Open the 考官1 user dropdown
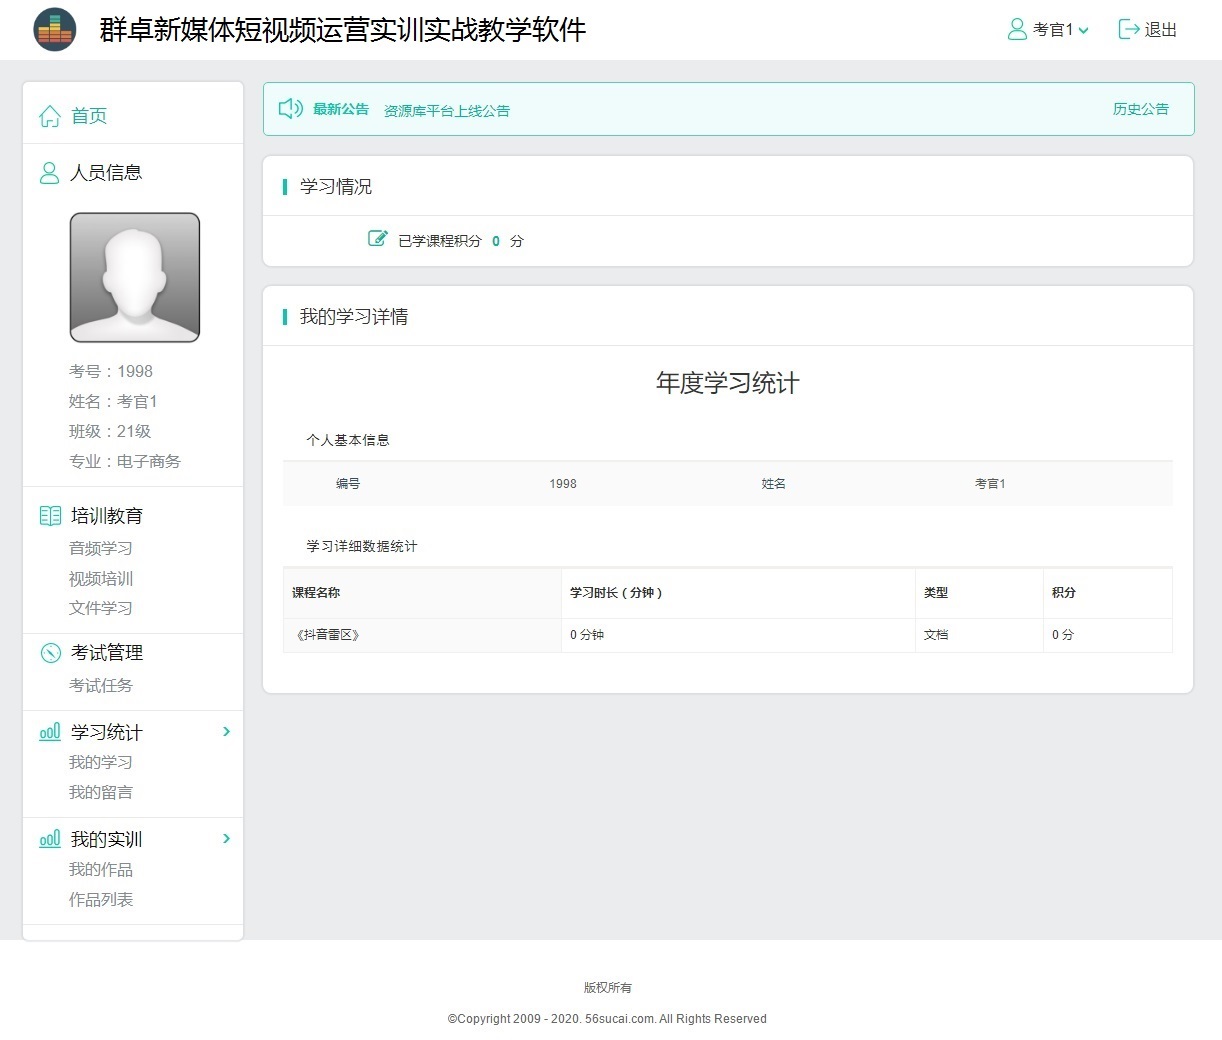Image resolution: width=1222 pixels, height=1040 pixels. pos(1050,30)
